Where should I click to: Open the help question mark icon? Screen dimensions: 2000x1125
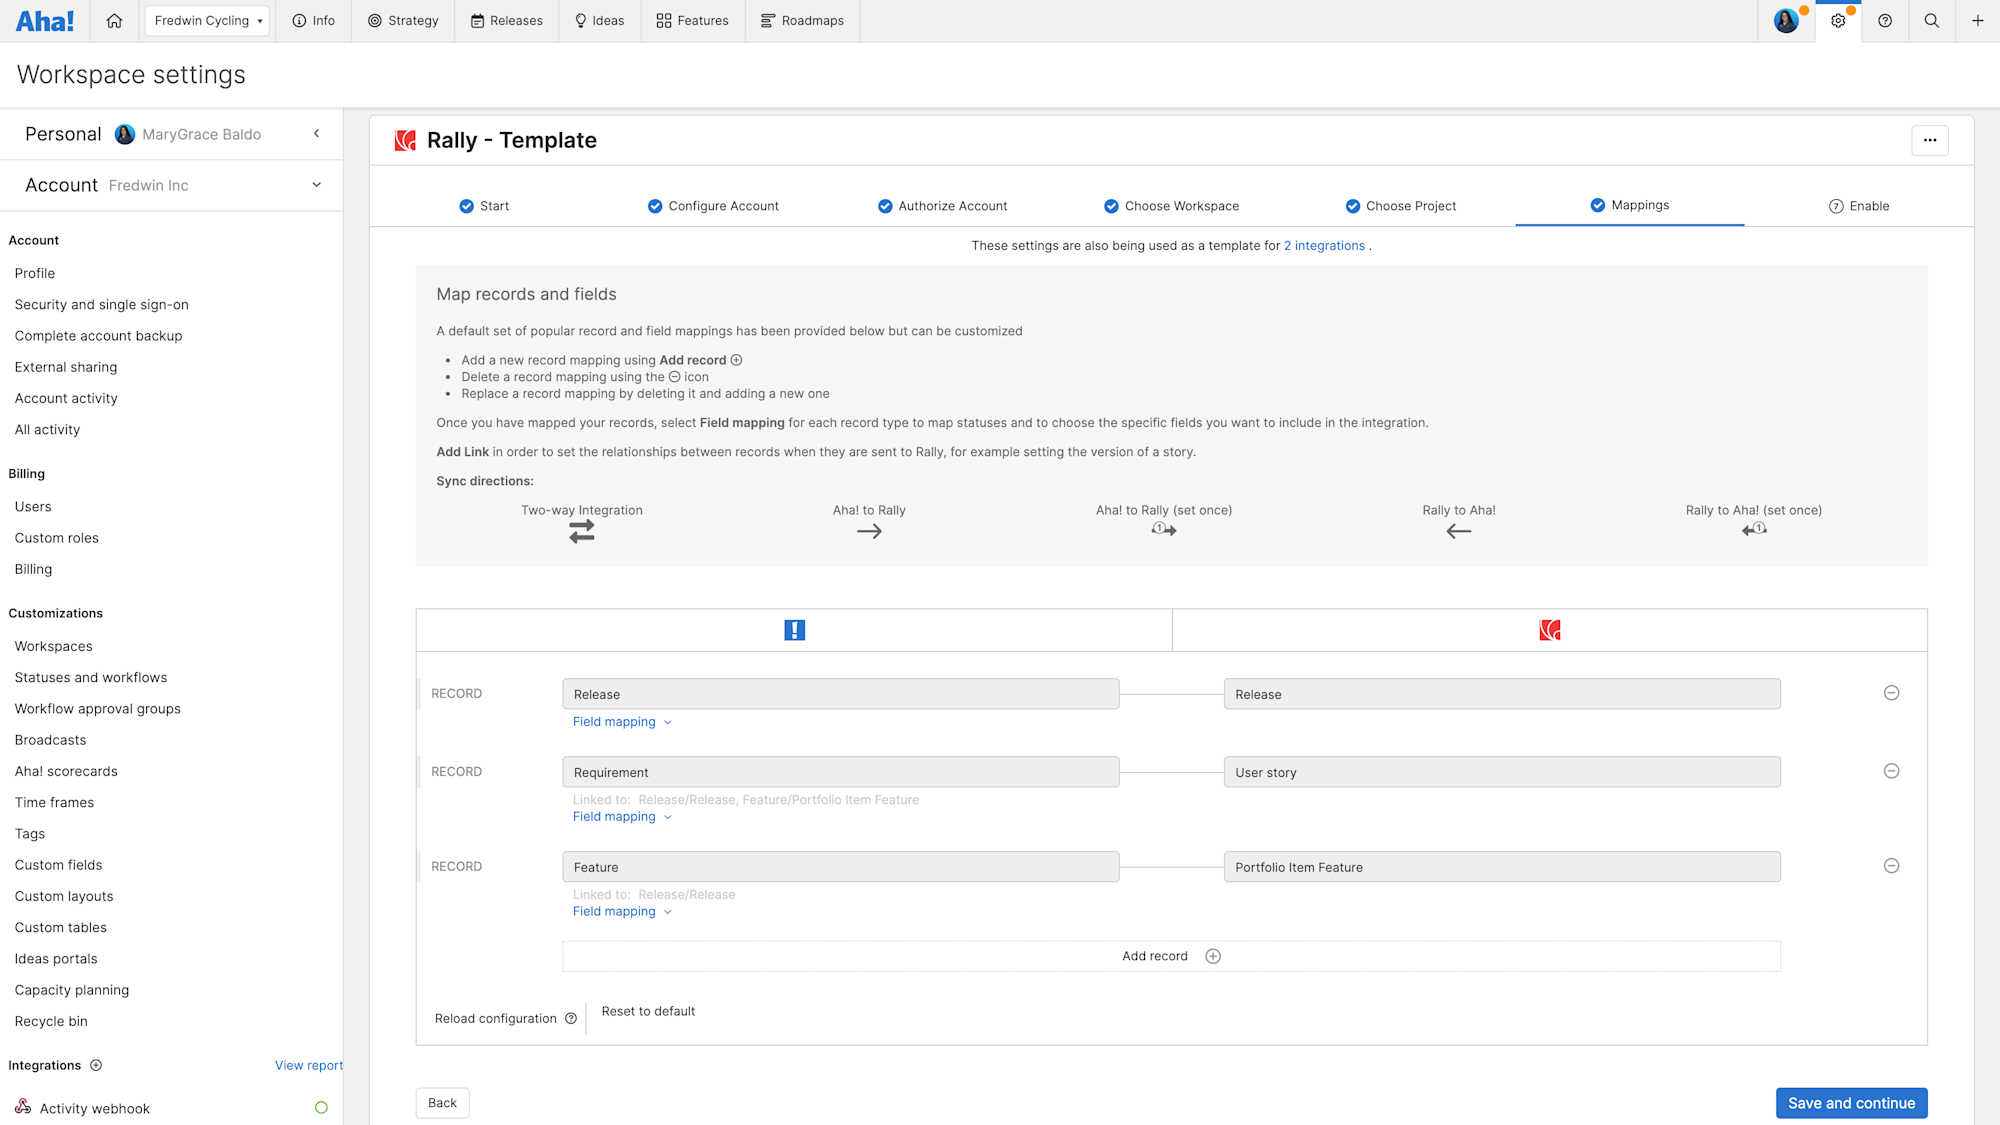(x=1886, y=20)
